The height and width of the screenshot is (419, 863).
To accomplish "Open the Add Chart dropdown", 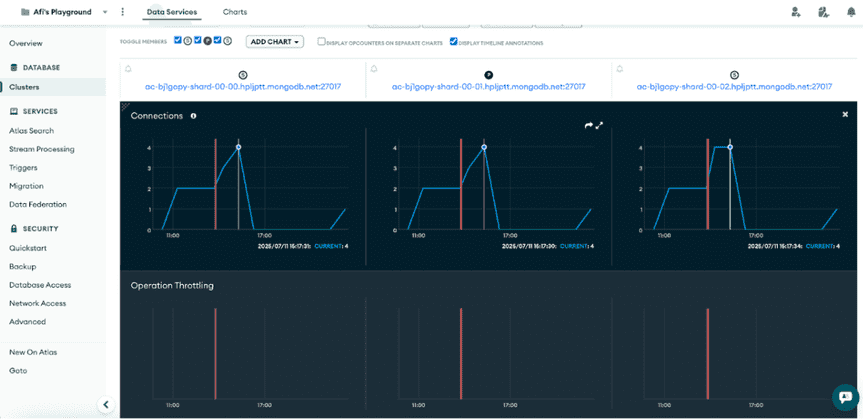I will click(275, 42).
